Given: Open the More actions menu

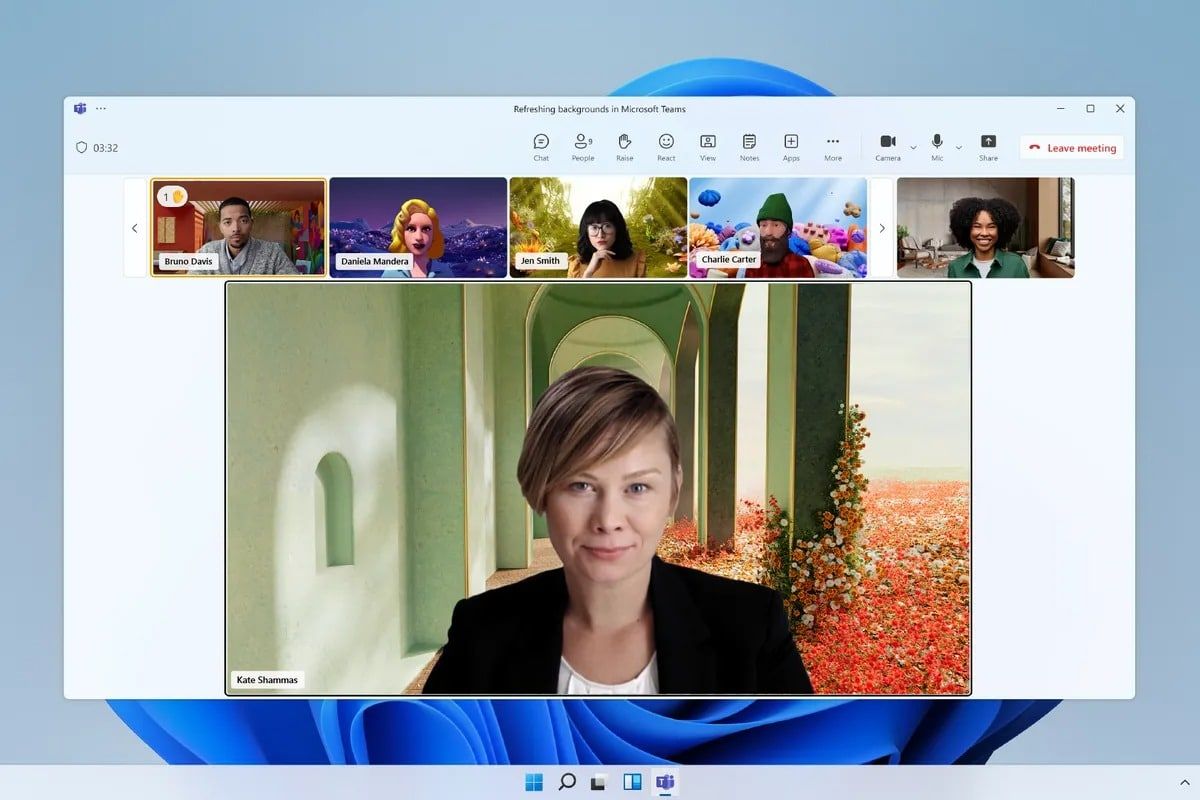Looking at the screenshot, I should click(x=833, y=147).
